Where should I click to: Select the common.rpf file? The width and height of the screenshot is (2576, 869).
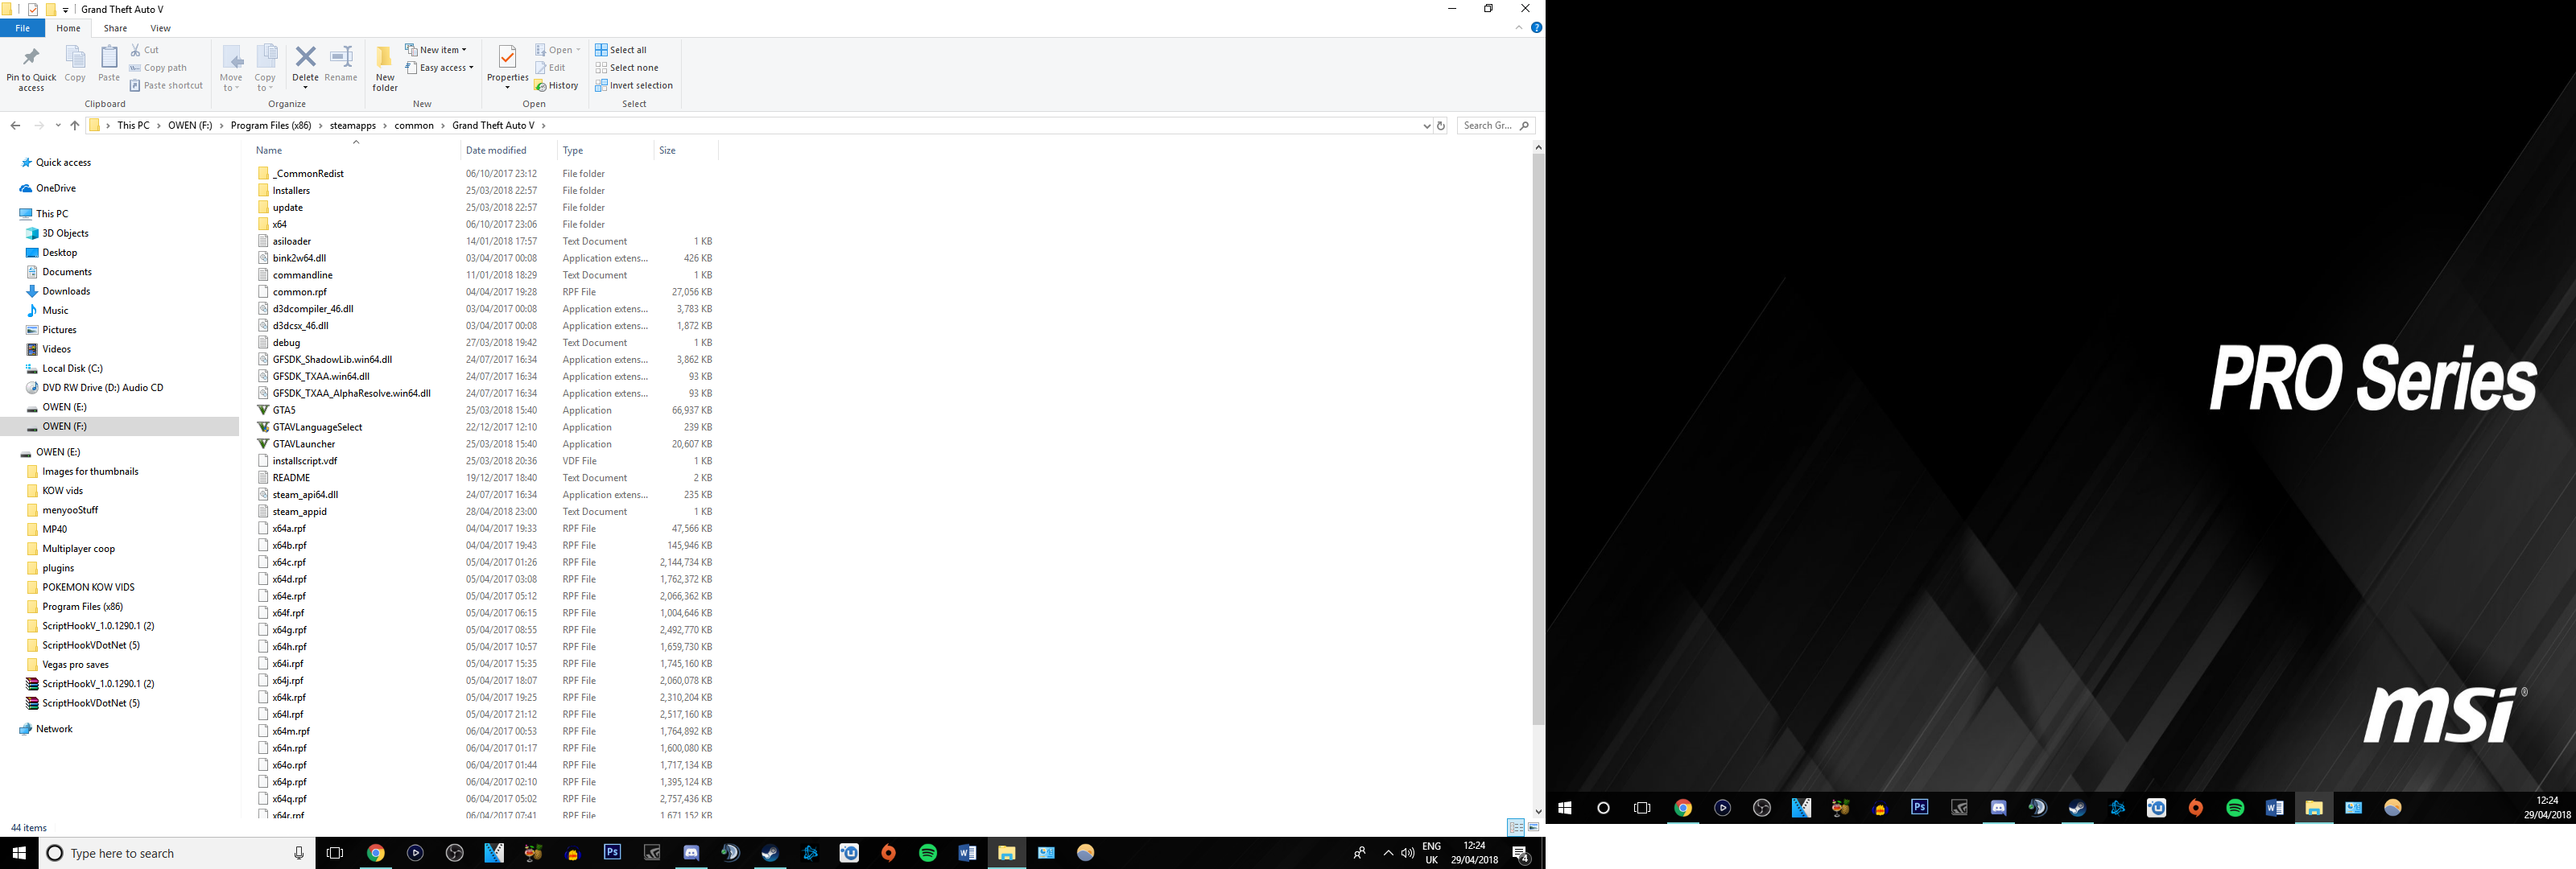[x=300, y=292]
